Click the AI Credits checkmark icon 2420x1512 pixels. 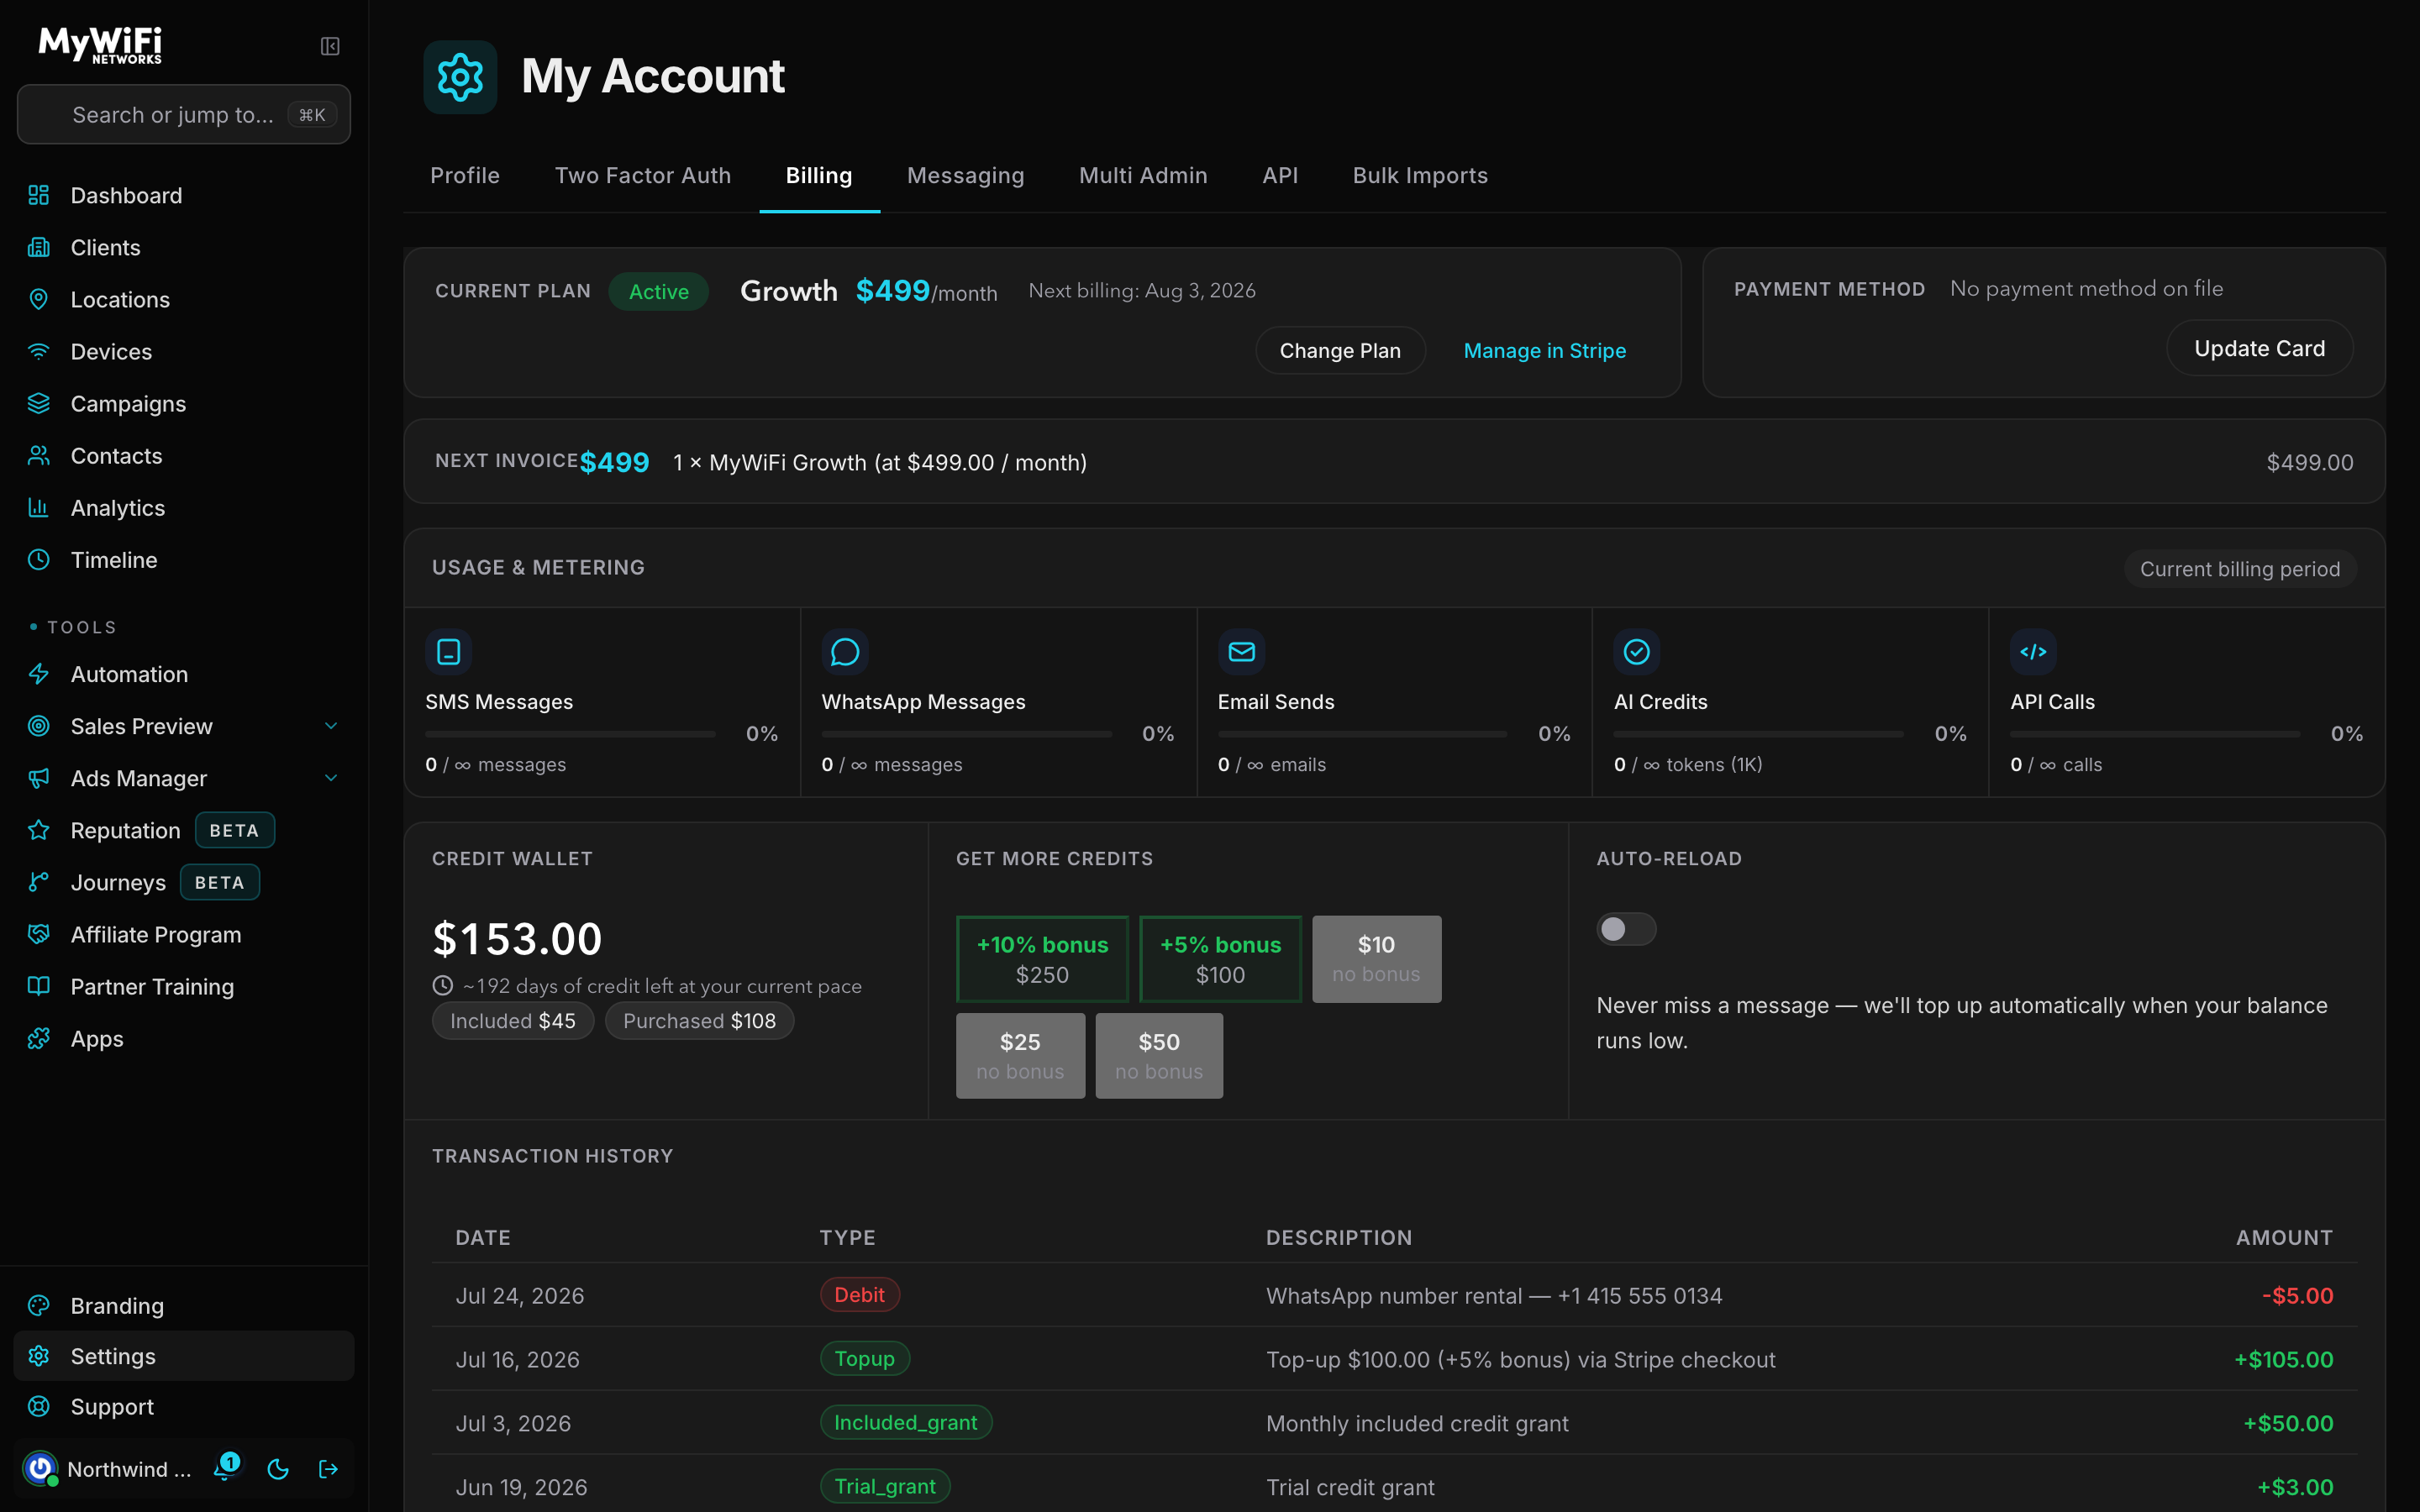click(x=1637, y=652)
